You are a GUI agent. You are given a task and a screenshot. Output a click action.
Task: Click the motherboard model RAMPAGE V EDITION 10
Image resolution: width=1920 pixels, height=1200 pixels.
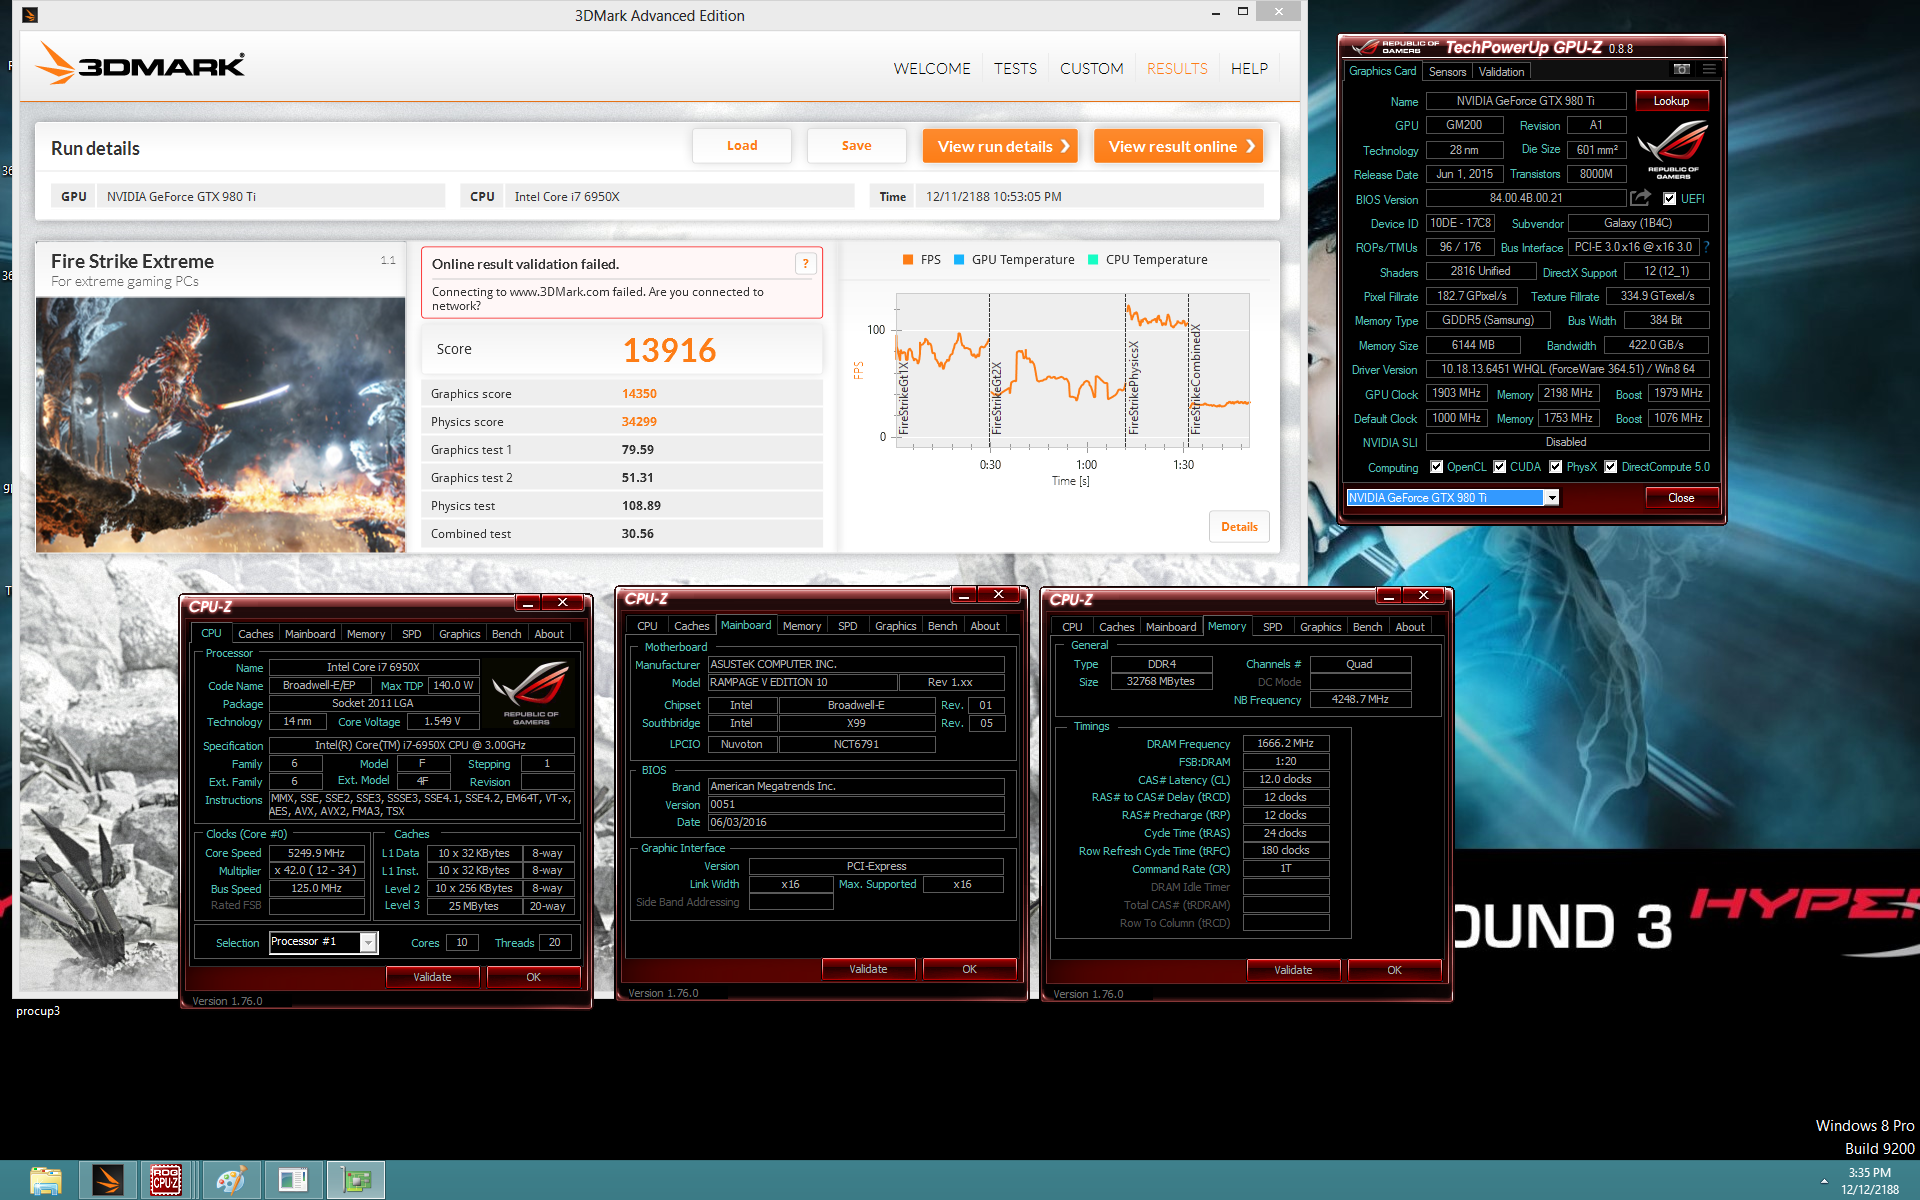click(803, 682)
